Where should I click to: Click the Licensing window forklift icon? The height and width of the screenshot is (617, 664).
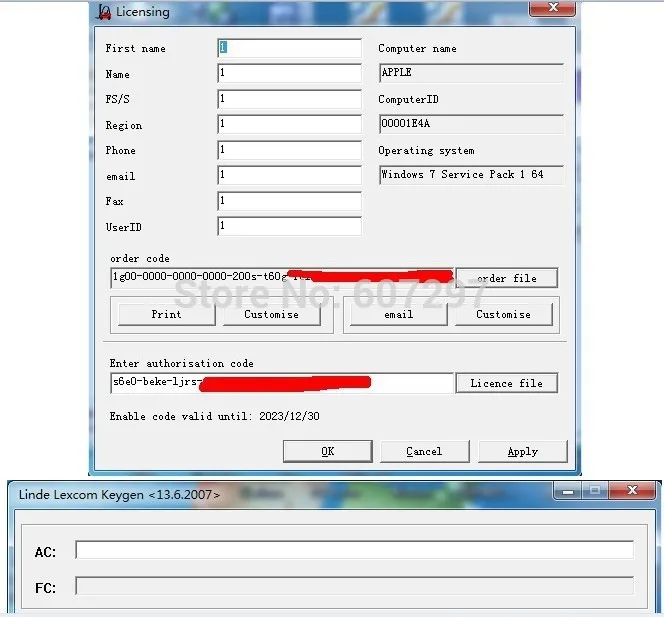pos(103,12)
